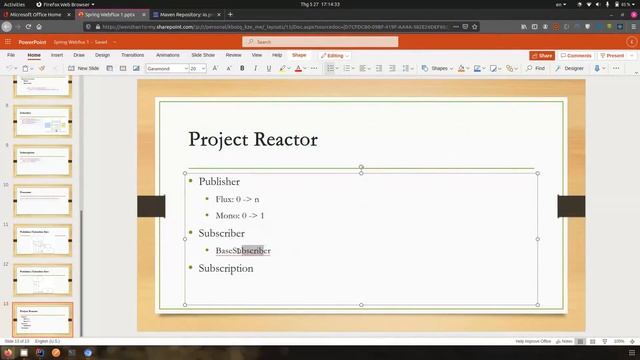
Task: Click the Share button
Action: pyautogui.click(x=542, y=56)
